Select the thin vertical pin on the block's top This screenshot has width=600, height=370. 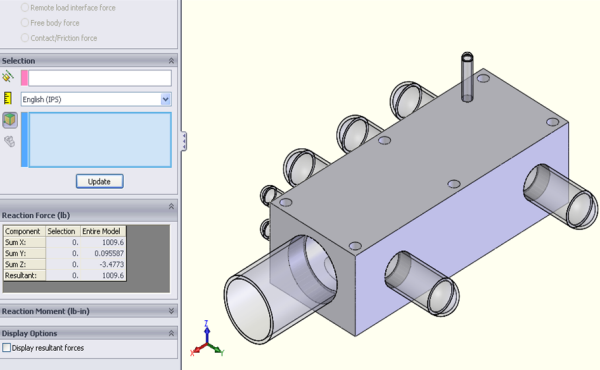[x=467, y=77]
